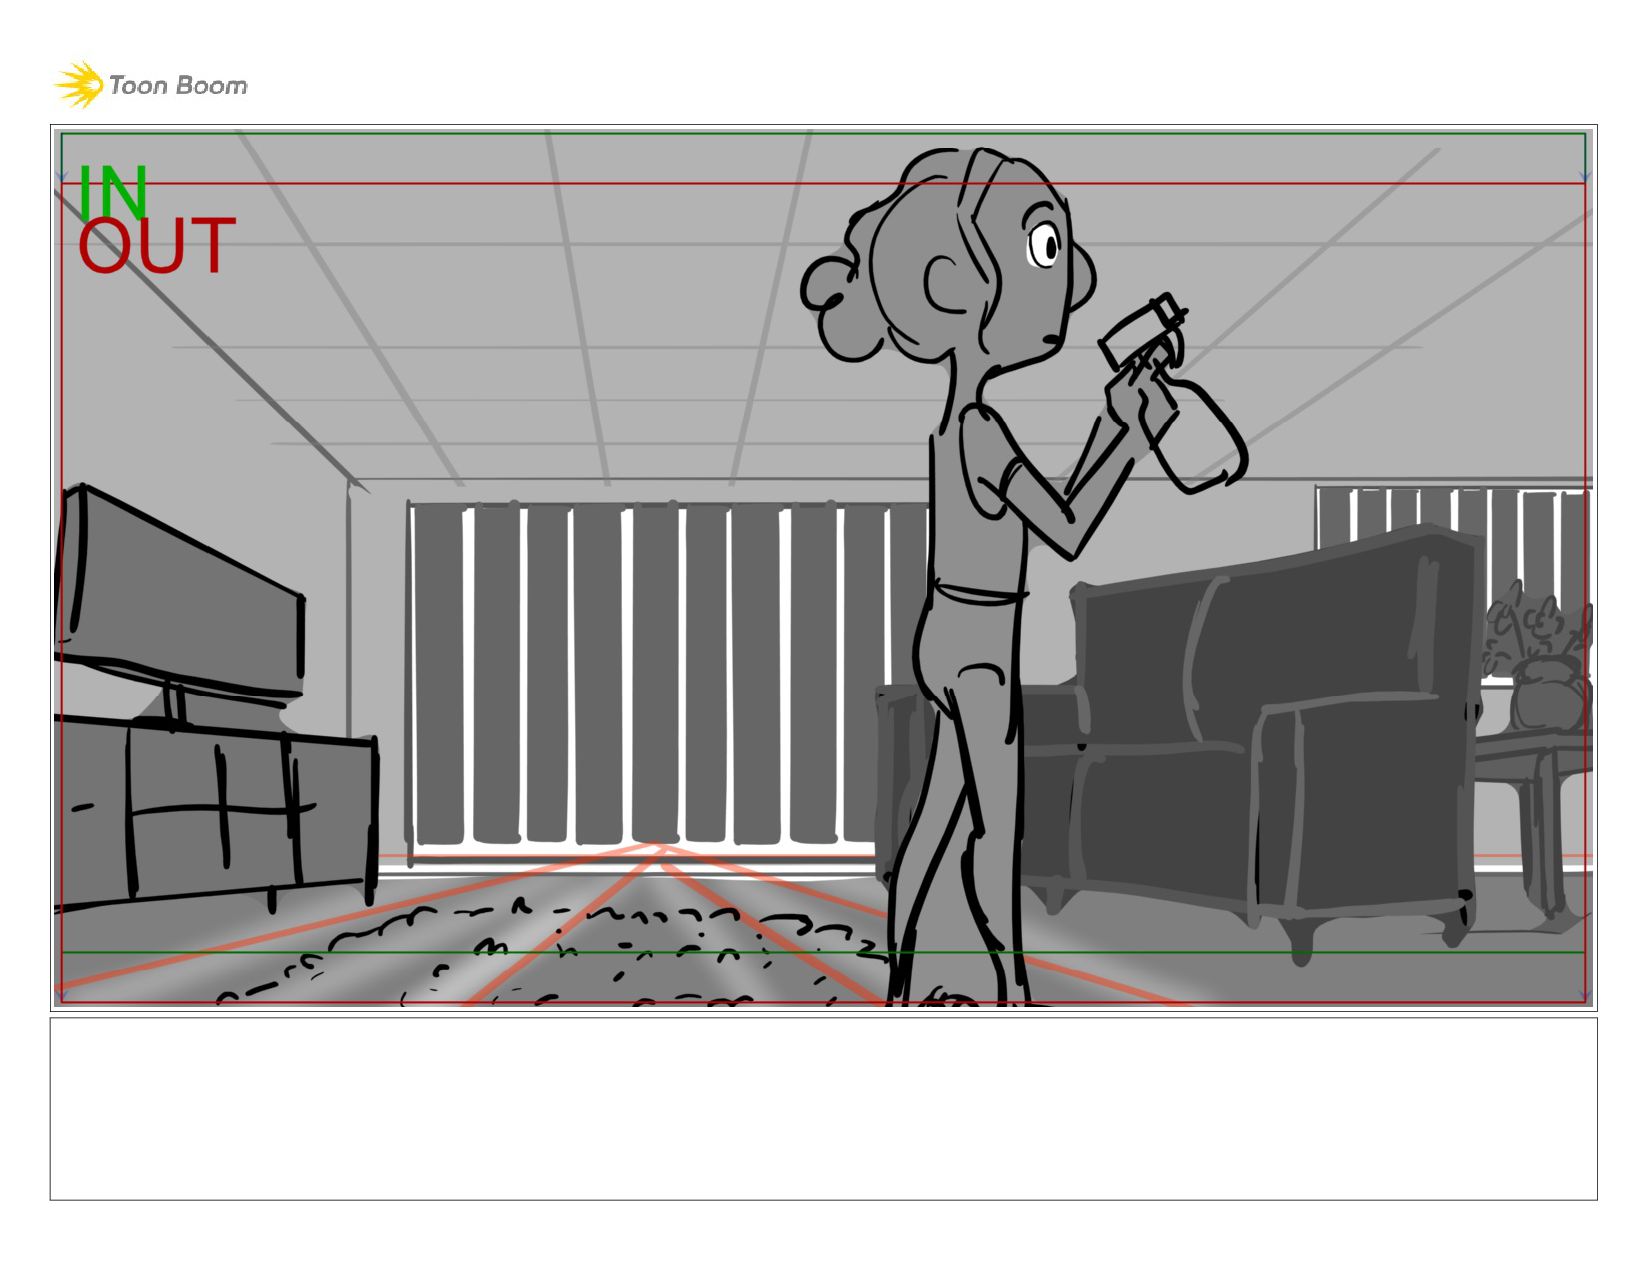Select the storyboard panel drawing

click(823, 568)
